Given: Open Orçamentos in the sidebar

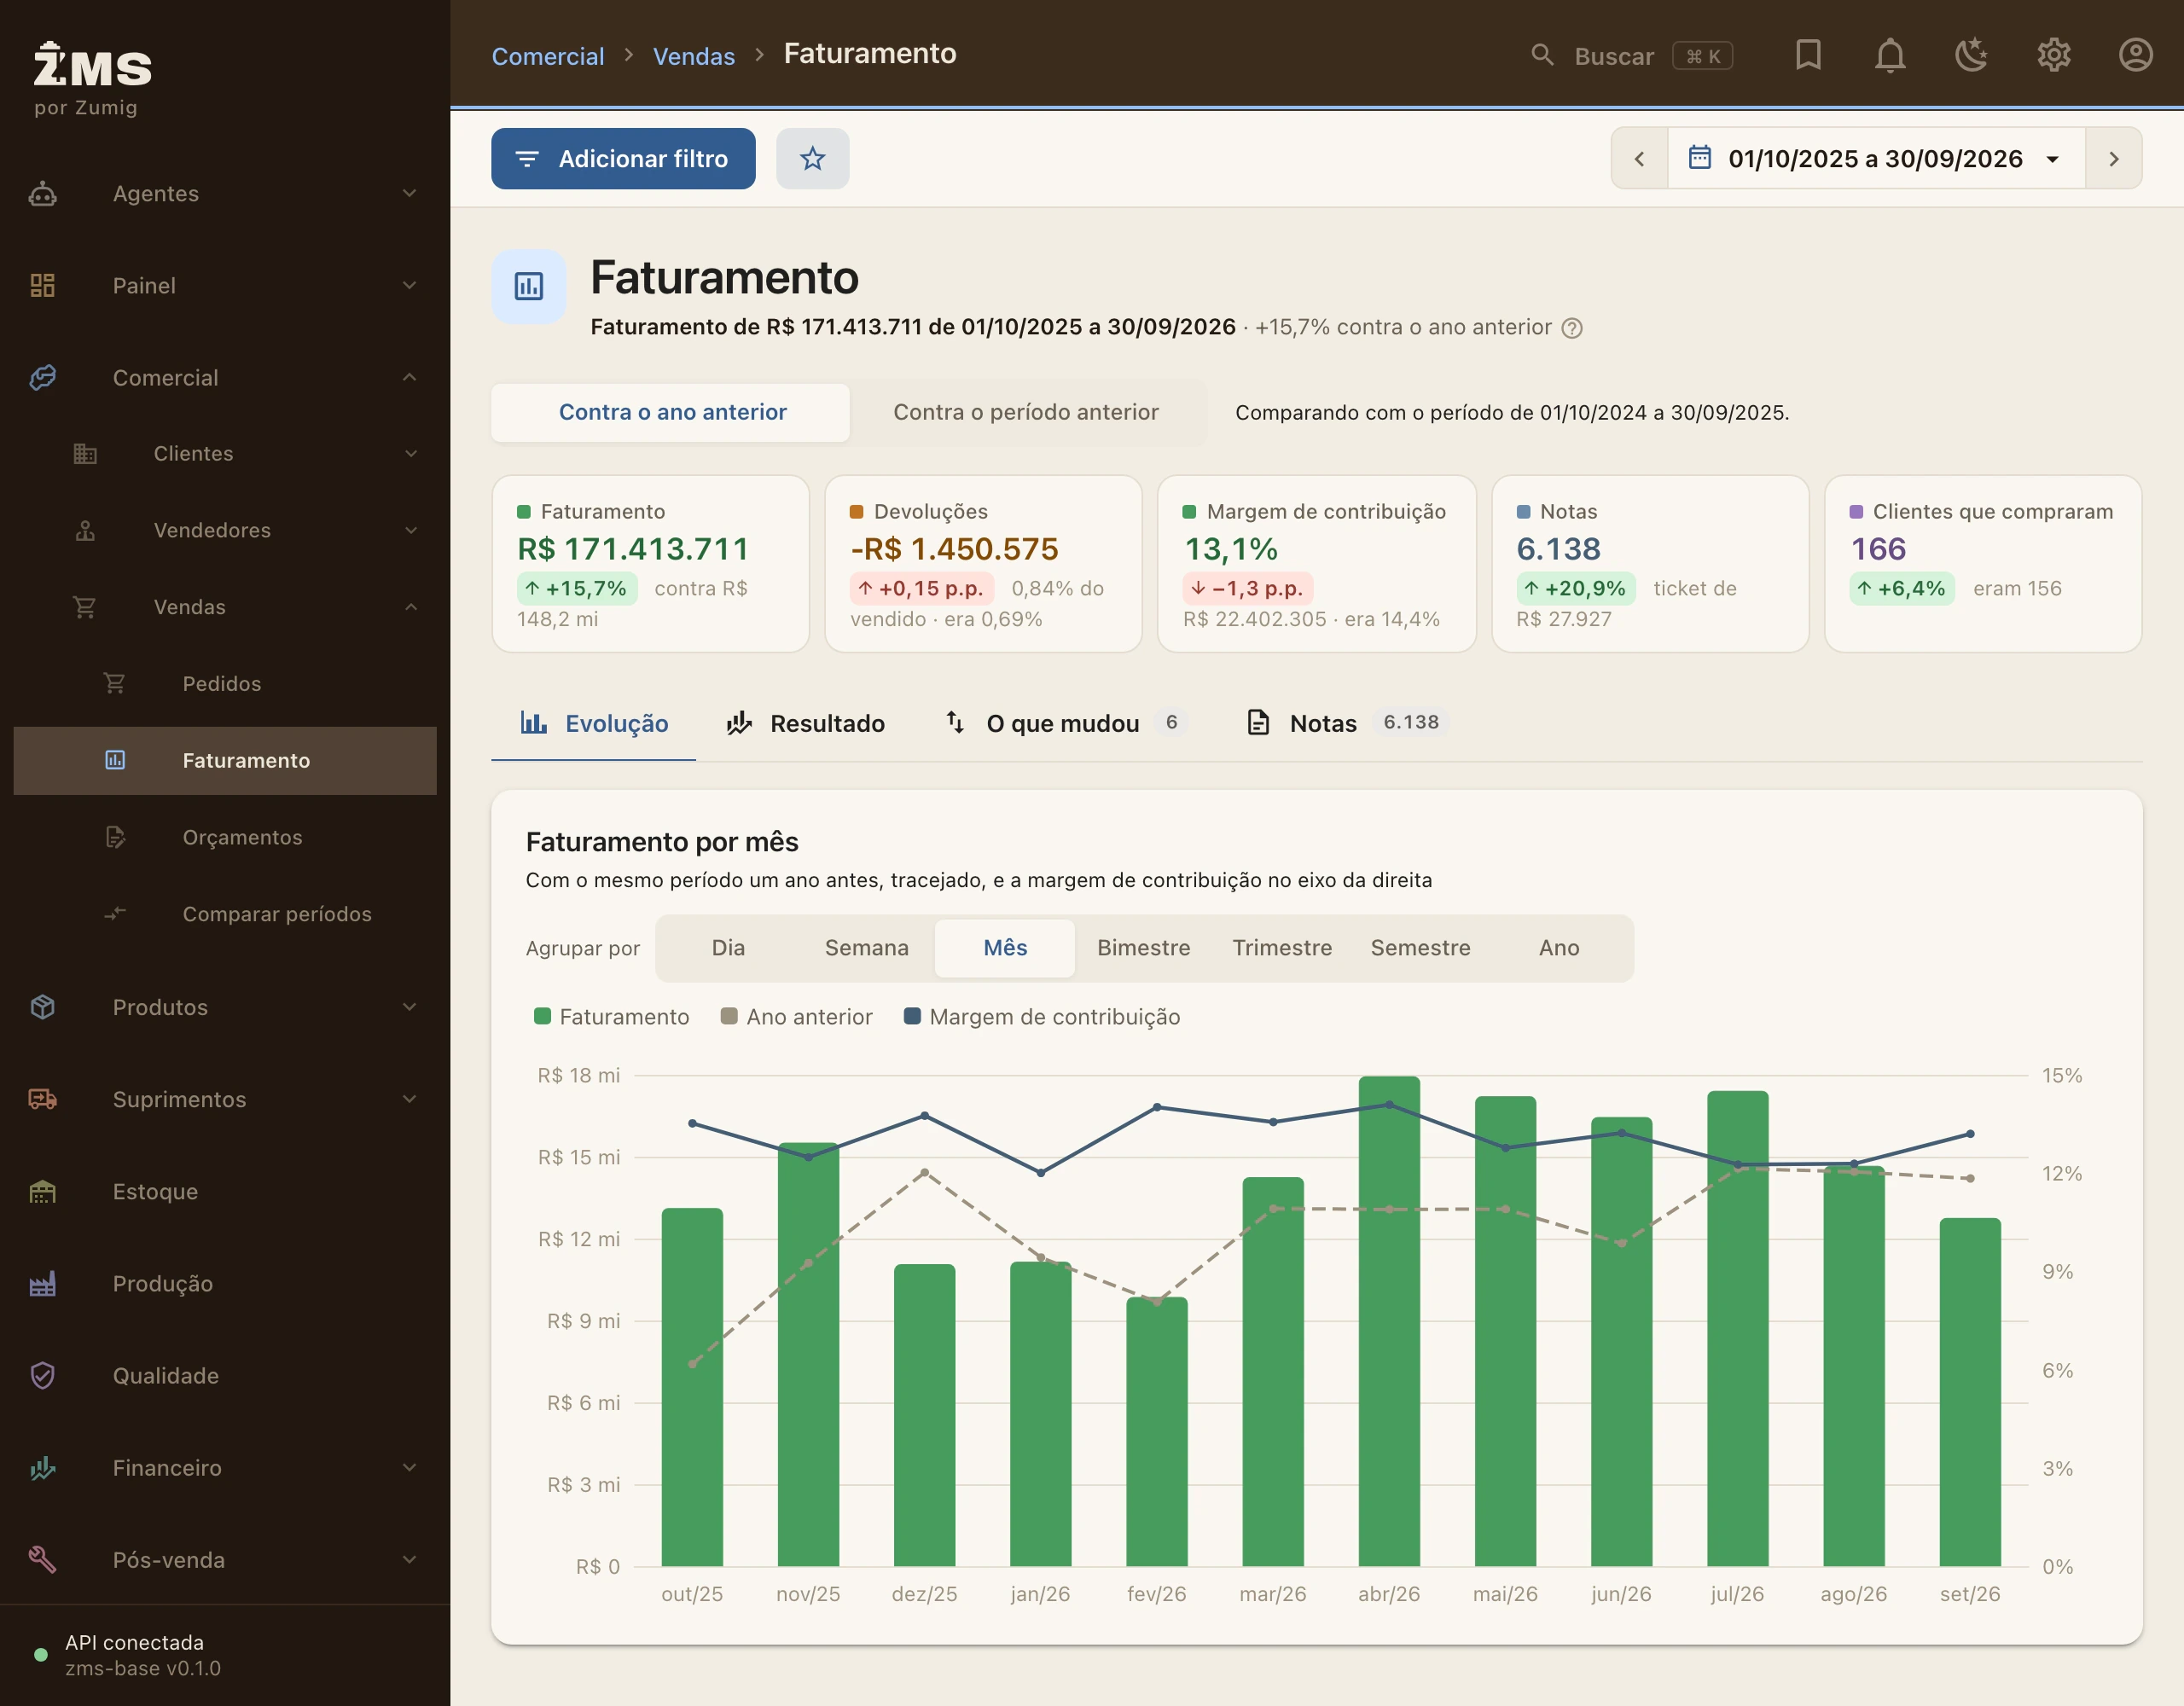Looking at the screenshot, I should [225, 837].
